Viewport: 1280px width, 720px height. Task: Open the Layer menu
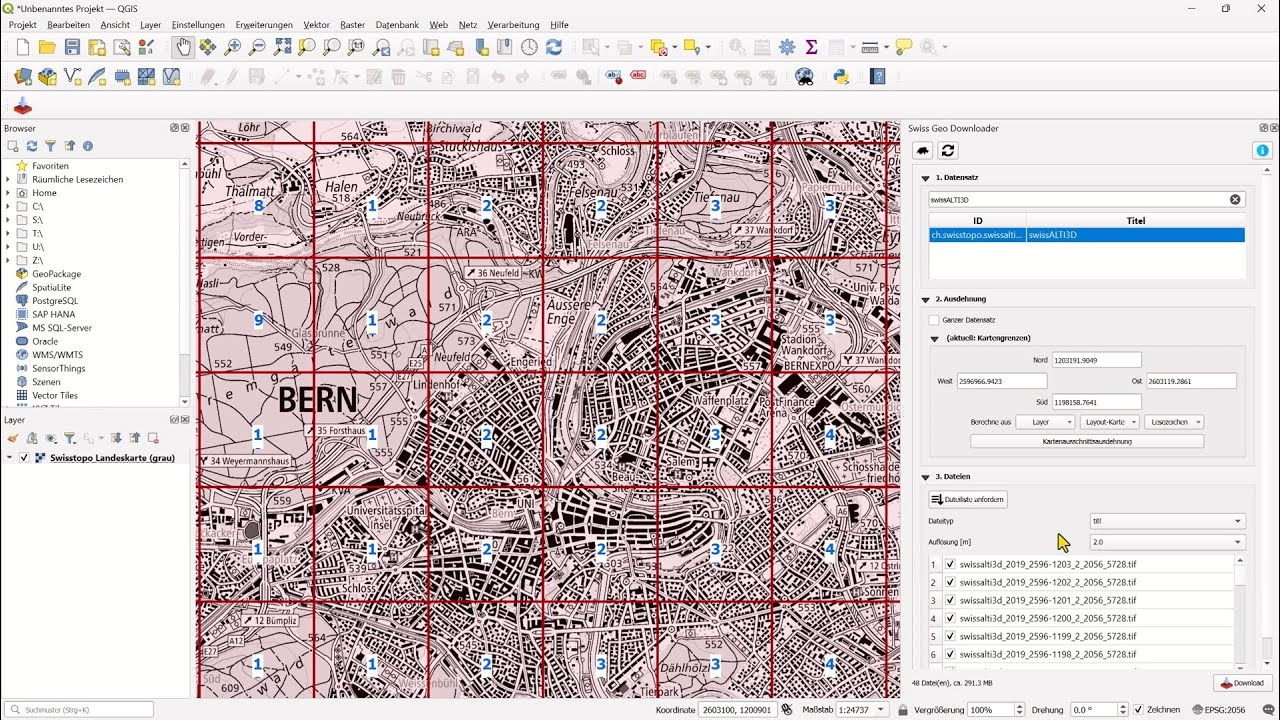point(150,25)
